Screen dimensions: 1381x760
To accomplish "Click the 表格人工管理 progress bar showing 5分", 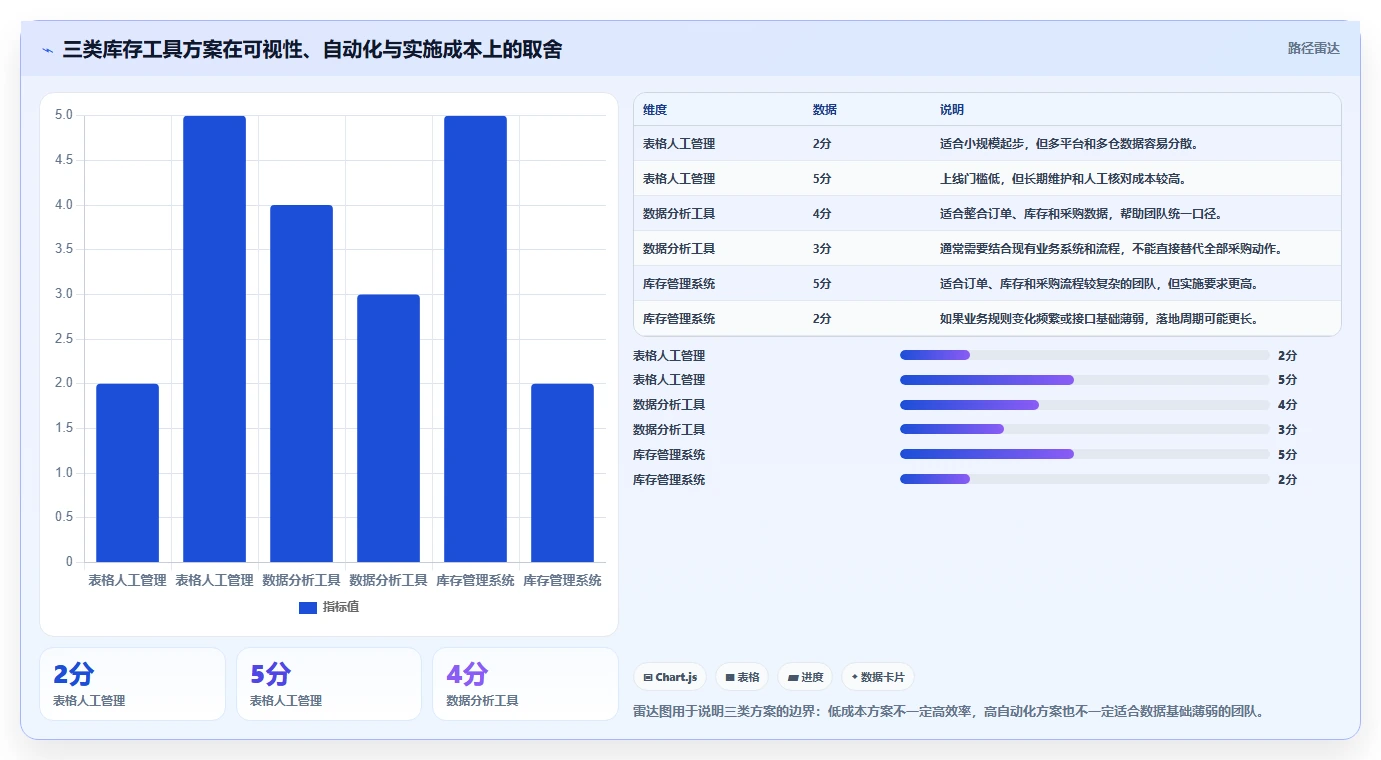I will (x=1085, y=380).
